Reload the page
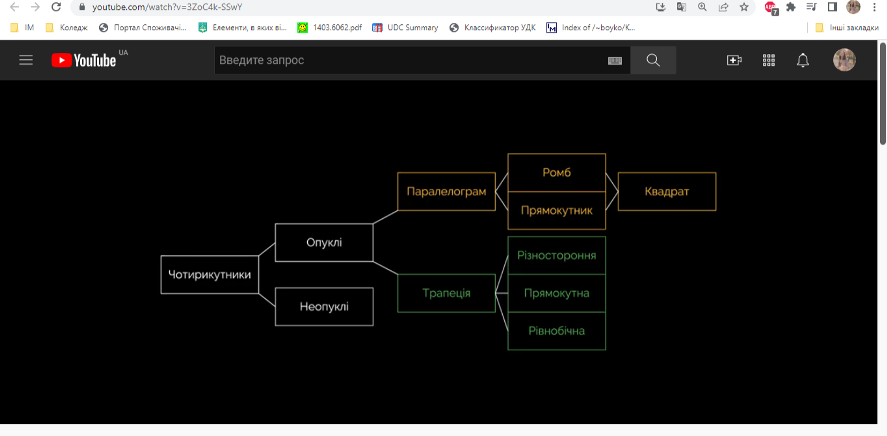Screen dimensions: 887x436 click(x=56, y=7)
